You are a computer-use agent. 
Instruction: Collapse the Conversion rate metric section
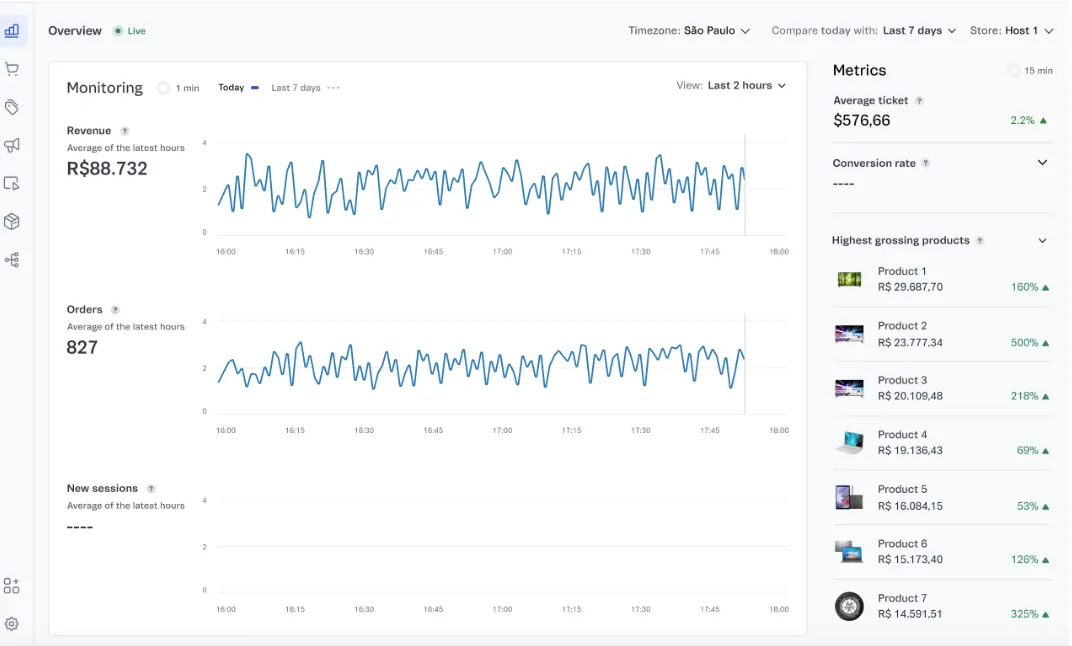point(1042,162)
